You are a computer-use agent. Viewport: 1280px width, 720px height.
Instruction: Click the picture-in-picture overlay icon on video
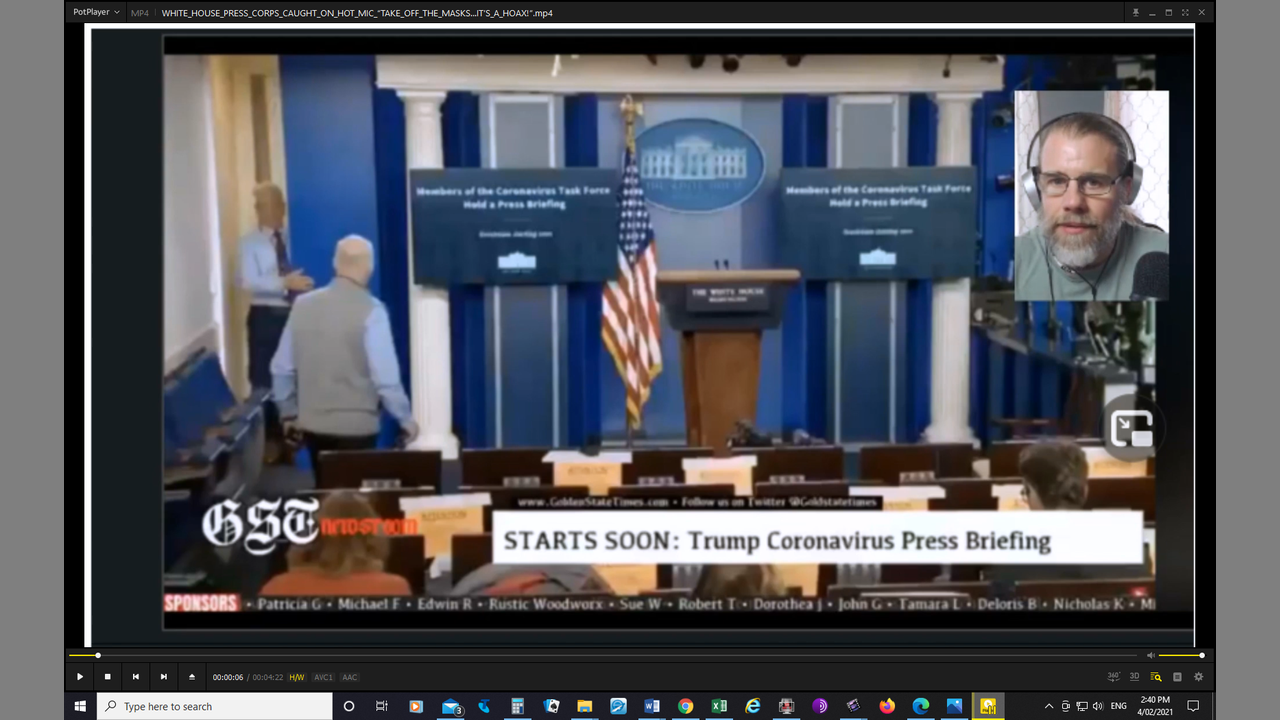[1132, 429]
